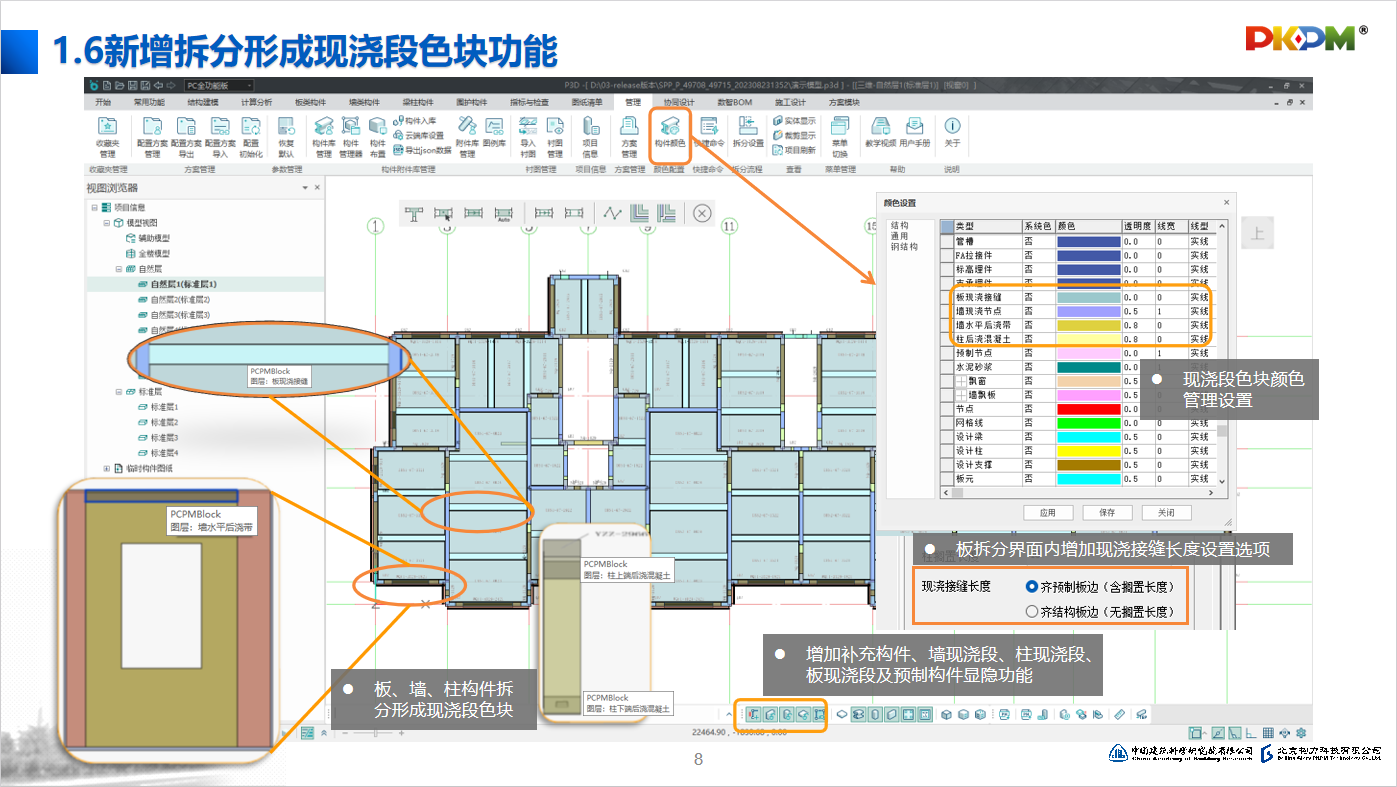Click 导出json数据 in the ribbon
The image size is (1397, 787).
point(422,150)
